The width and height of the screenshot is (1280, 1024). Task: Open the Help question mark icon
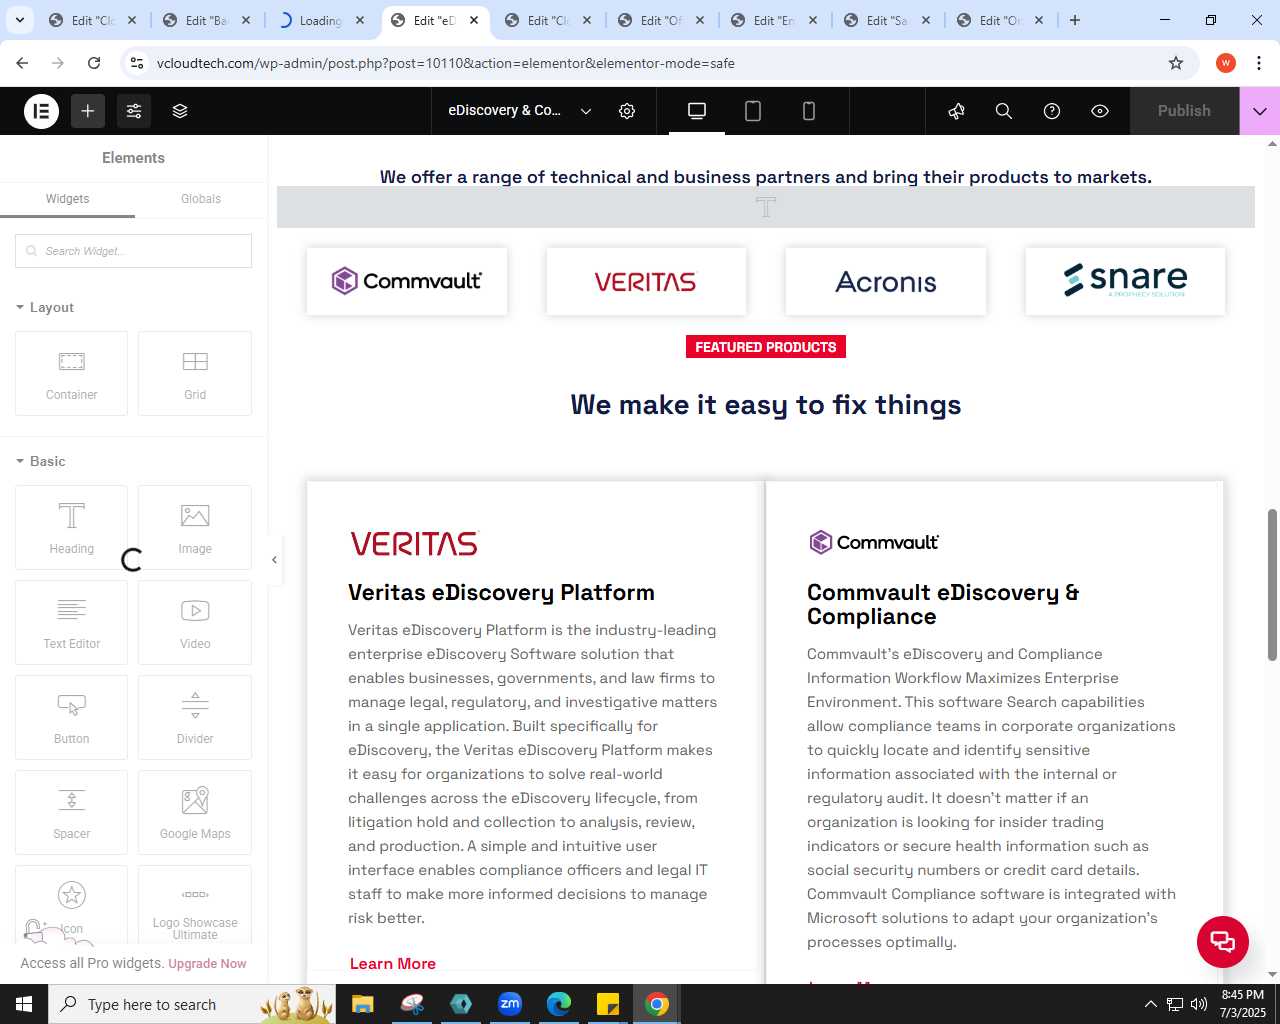coord(1052,111)
